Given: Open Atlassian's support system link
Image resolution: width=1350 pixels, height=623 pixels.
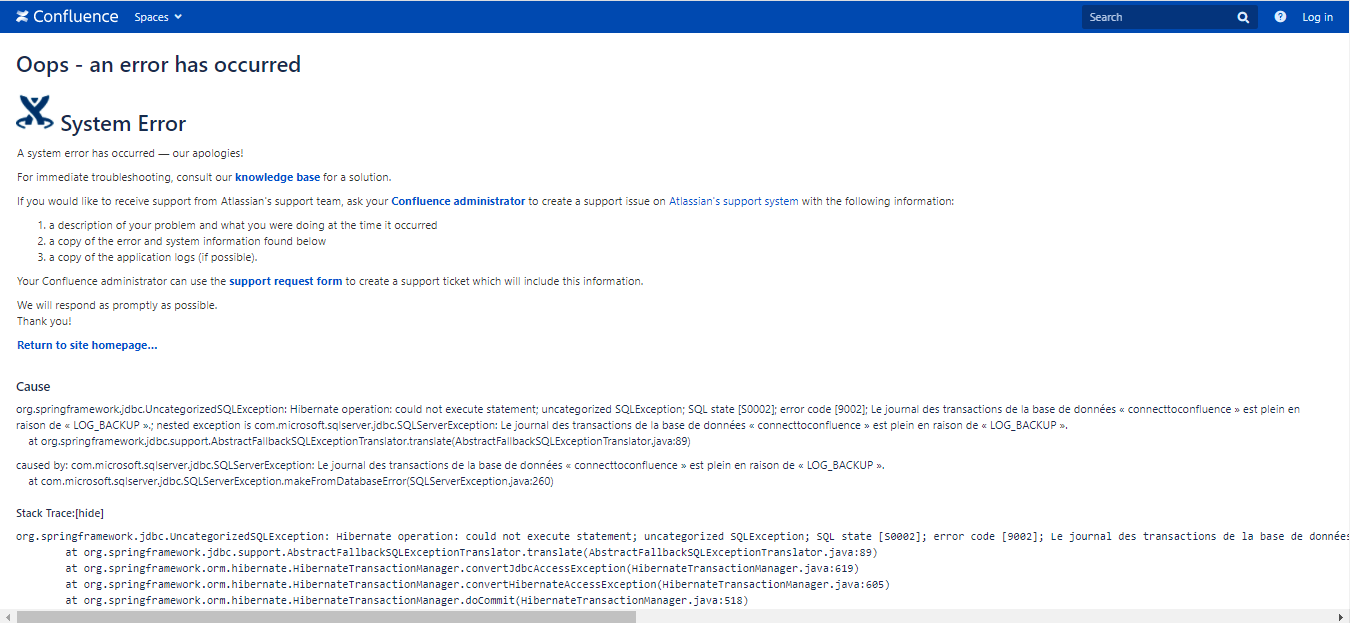Looking at the screenshot, I should [x=733, y=201].
